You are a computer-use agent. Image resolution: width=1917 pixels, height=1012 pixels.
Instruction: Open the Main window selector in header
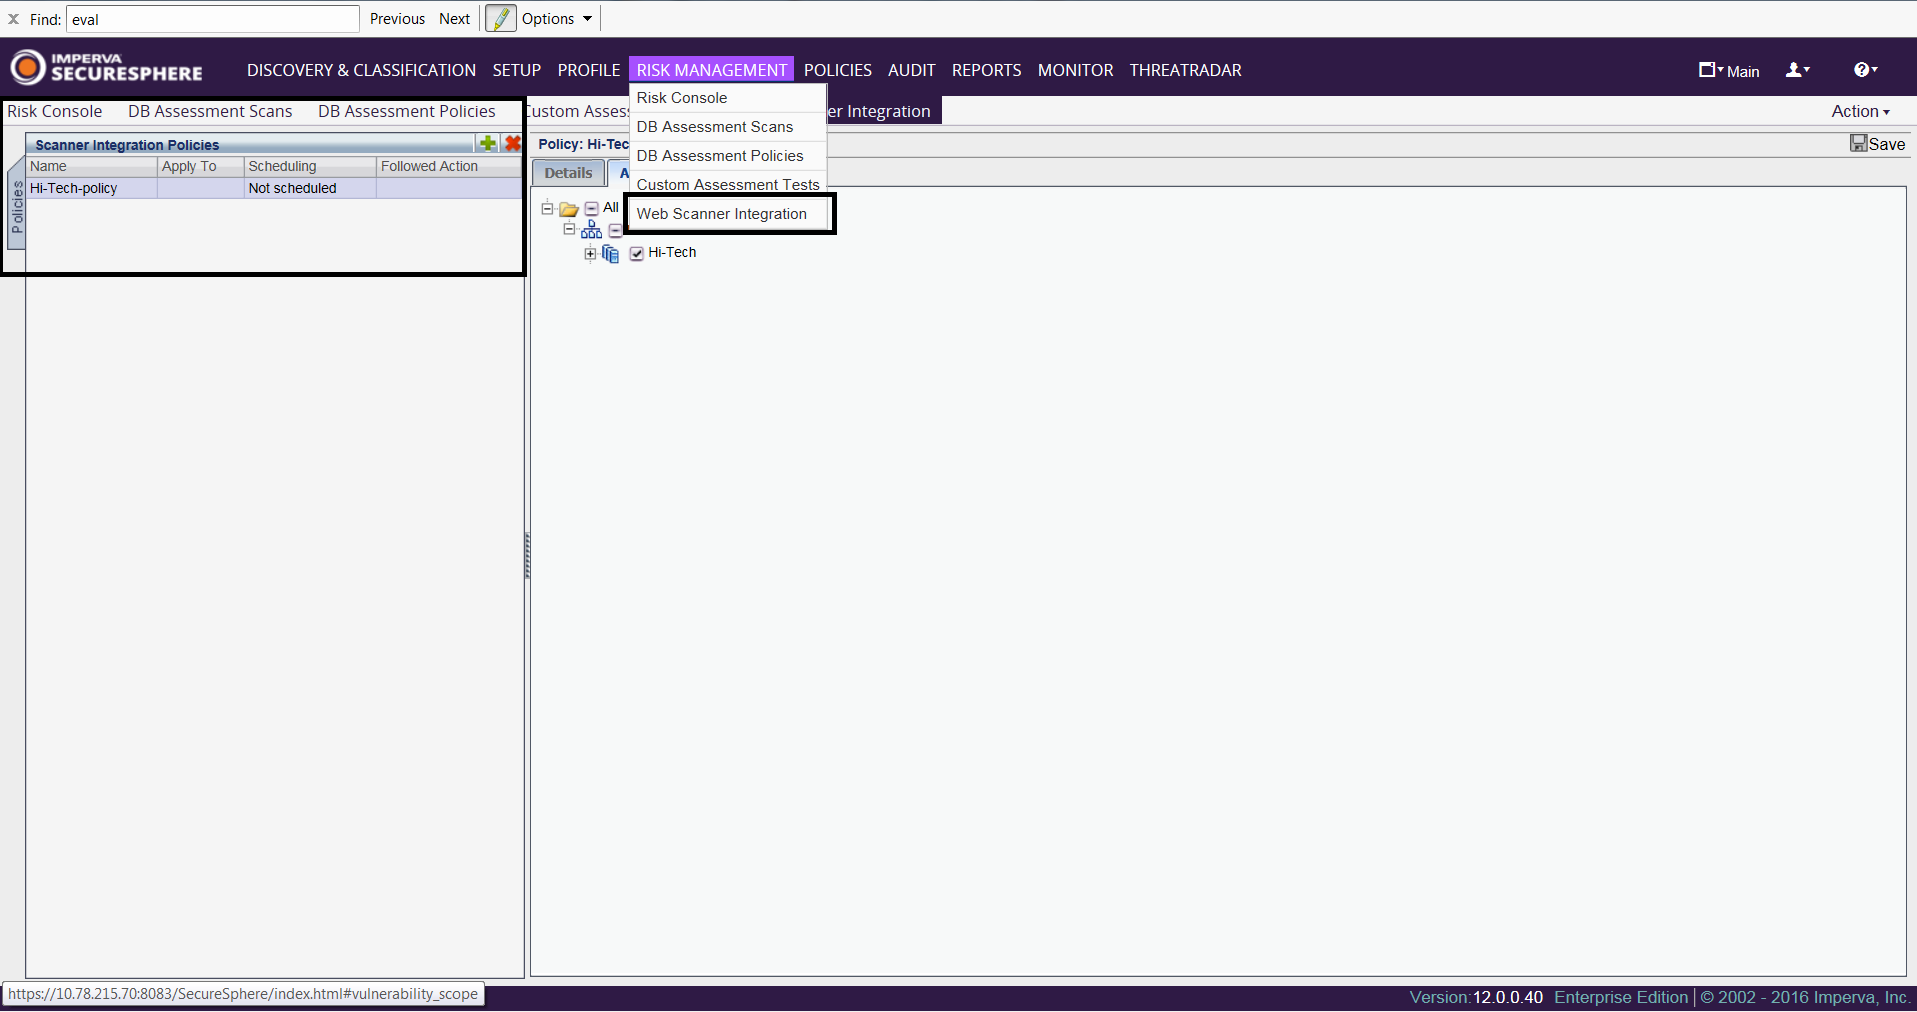[1729, 70]
